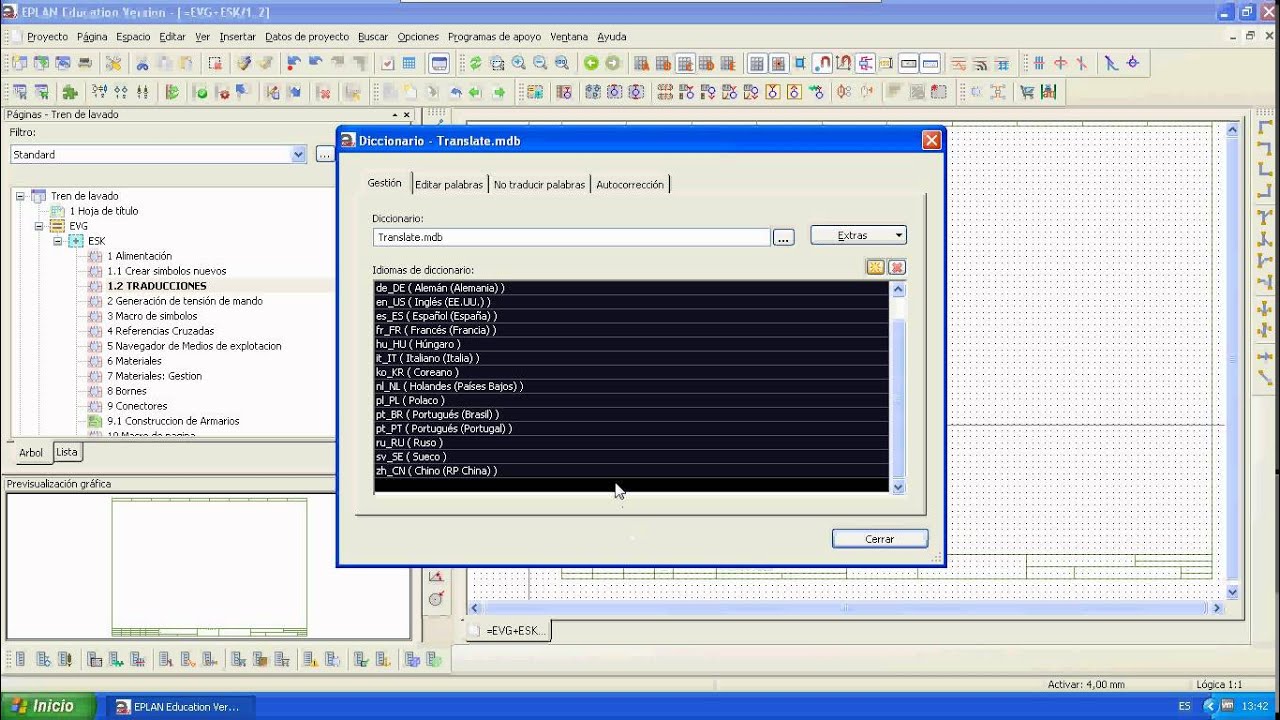This screenshot has width=1280, height=720.
Task: Click the drawing area horizontal scrollbar
Action: pyautogui.click(x=846, y=608)
